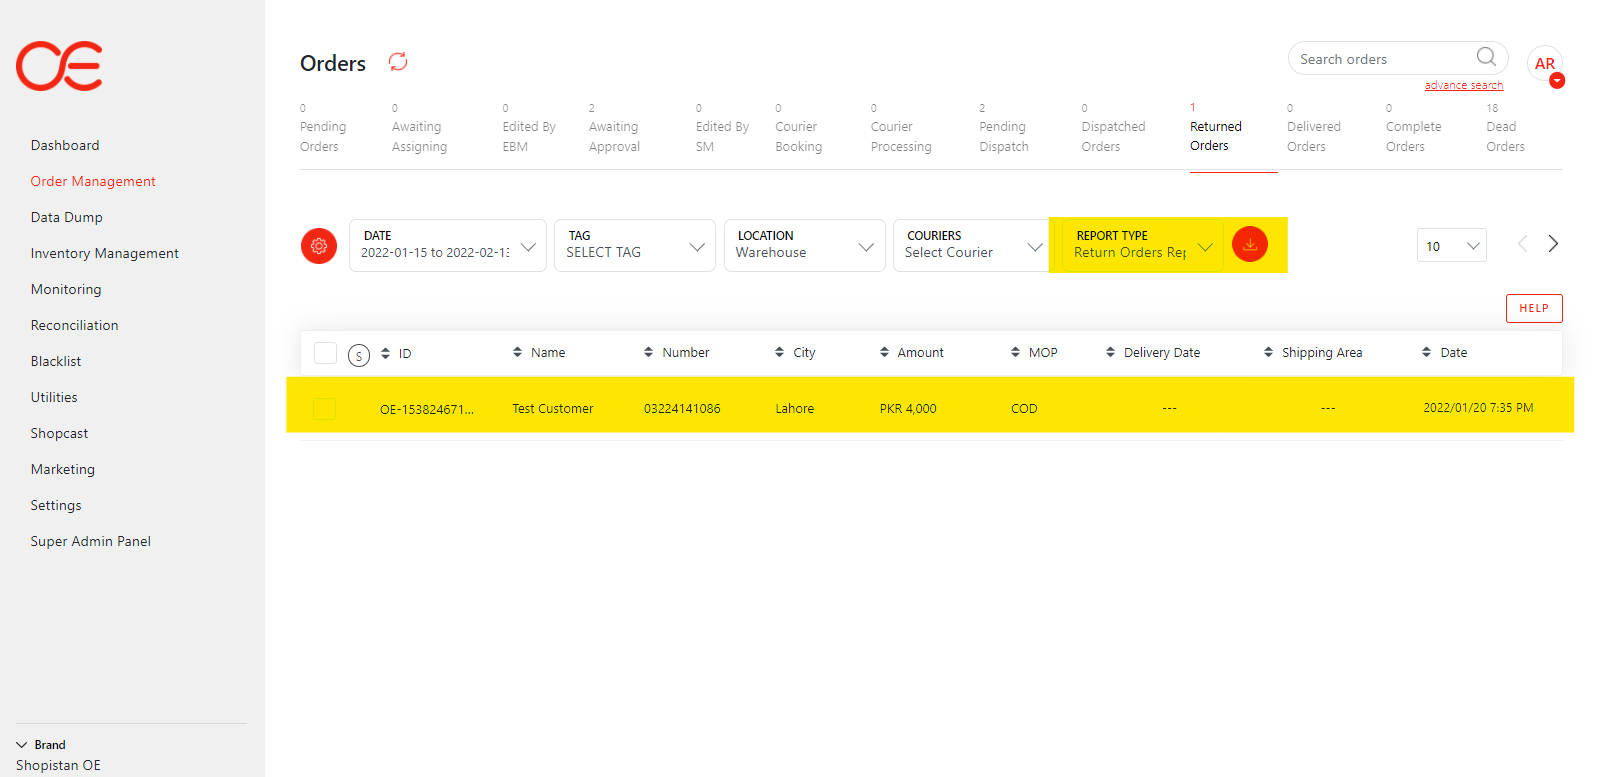Open Inventory Management in sidebar
Image resolution: width=1598 pixels, height=777 pixels.
[105, 254]
